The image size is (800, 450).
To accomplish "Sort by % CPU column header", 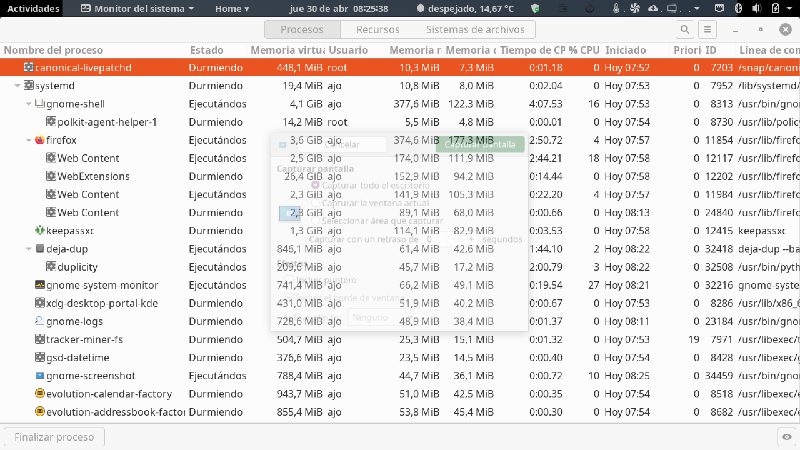I will (x=584, y=50).
